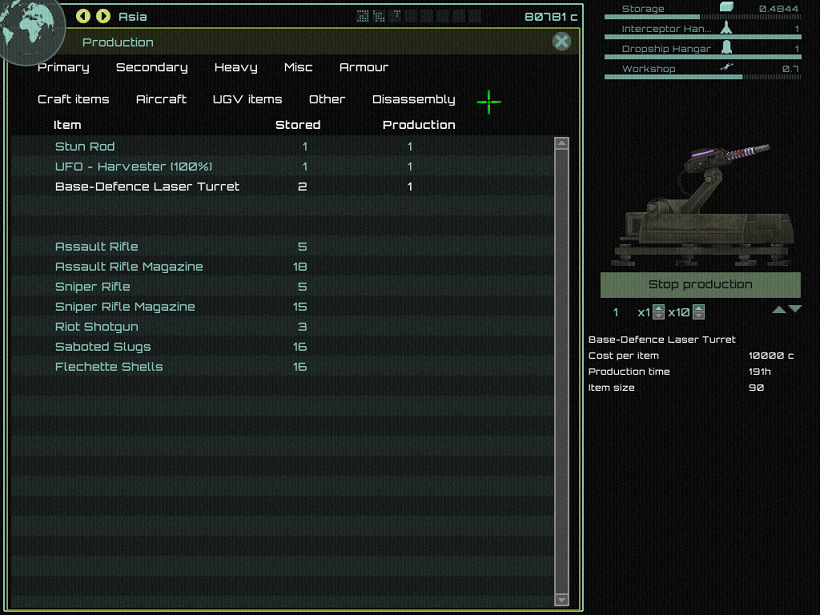Click the Production column header
The image size is (820, 615).
419,125
